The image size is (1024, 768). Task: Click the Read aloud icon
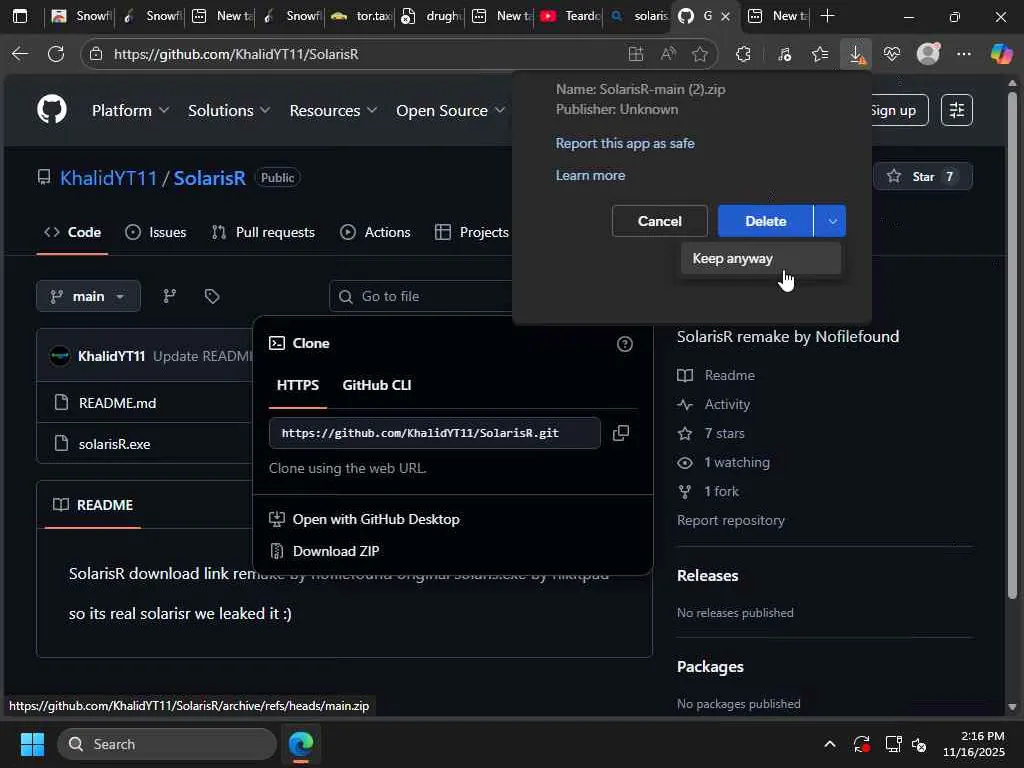coord(667,54)
